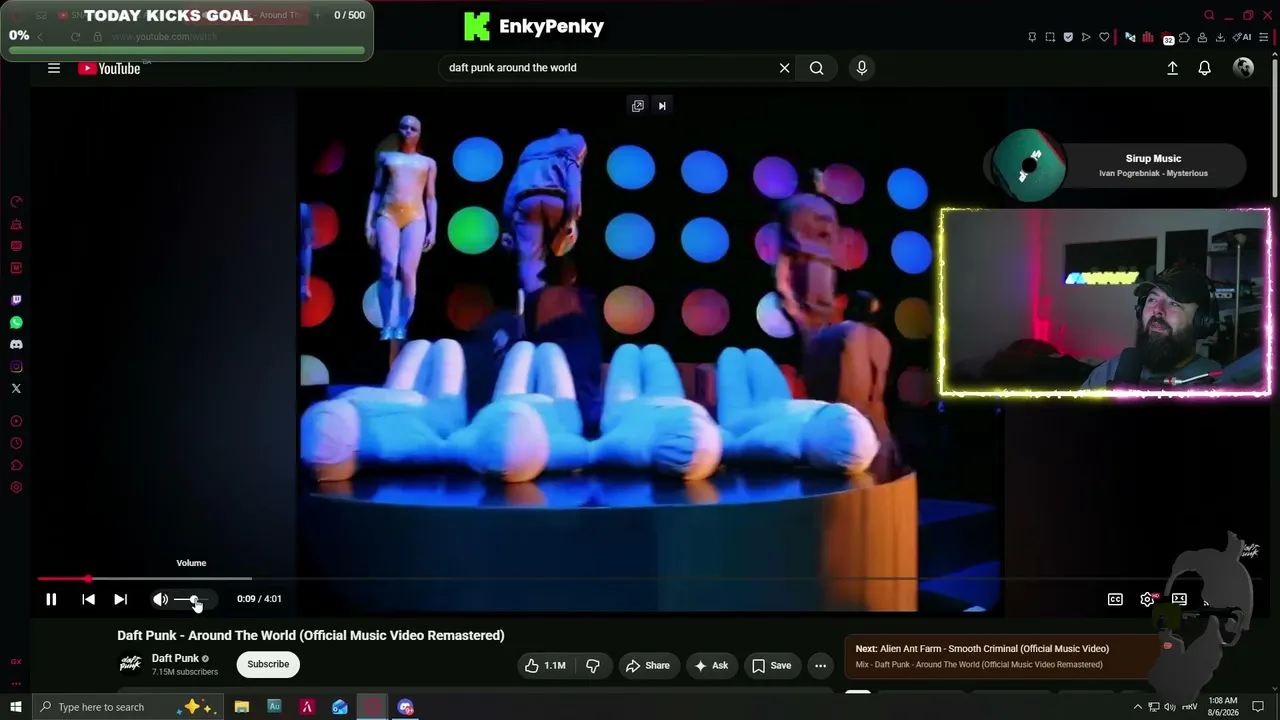Open Adobe Audition from the taskbar
Image resolution: width=1280 pixels, height=720 pixels.
(274, 707)
